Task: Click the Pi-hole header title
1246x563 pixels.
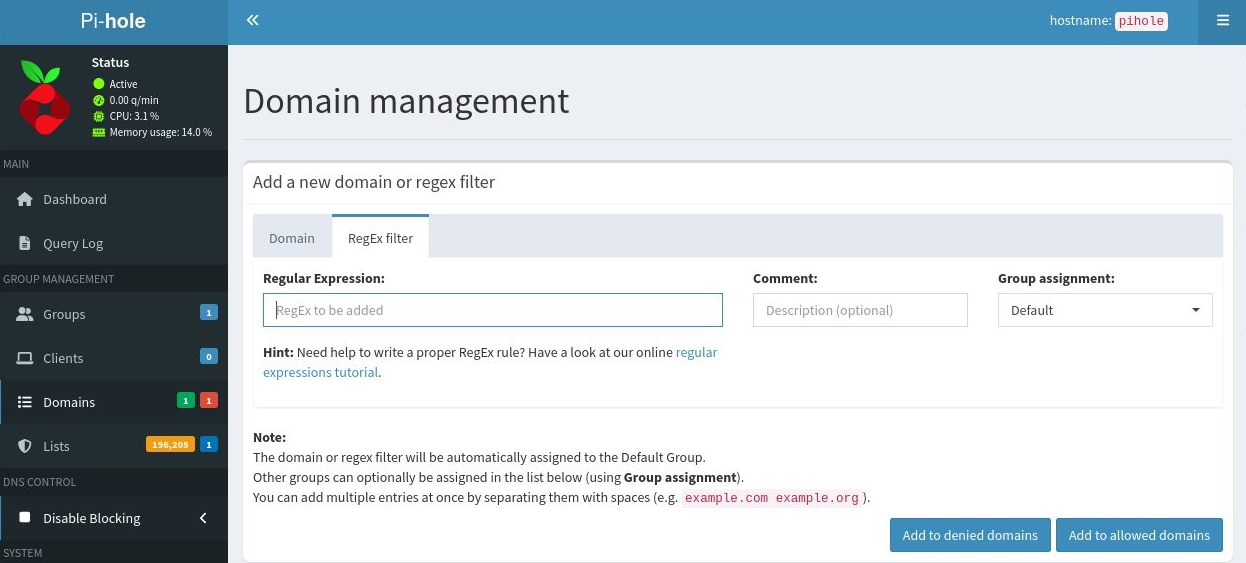Action: pos(114,20)
